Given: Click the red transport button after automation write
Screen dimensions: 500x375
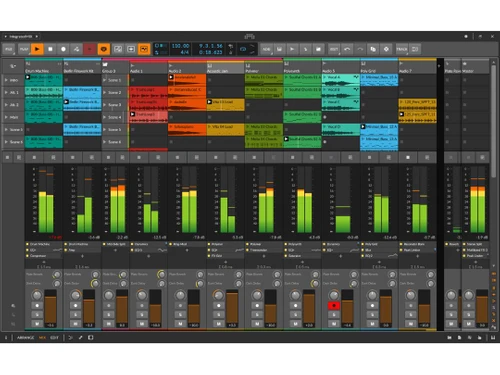Looking at the screenshot, I should (x=90, y=49).
